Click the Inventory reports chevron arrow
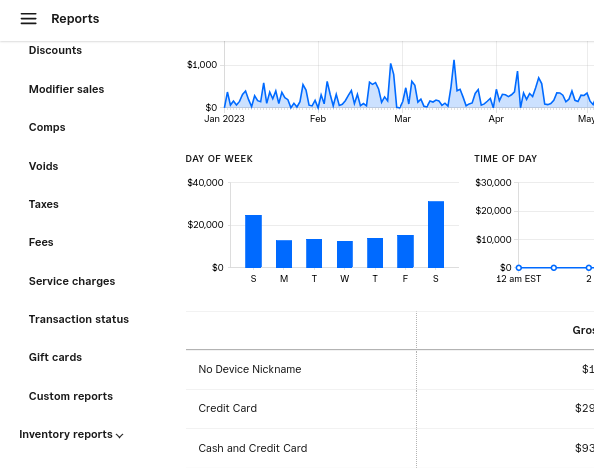The image size is (594, 468). 120,436
